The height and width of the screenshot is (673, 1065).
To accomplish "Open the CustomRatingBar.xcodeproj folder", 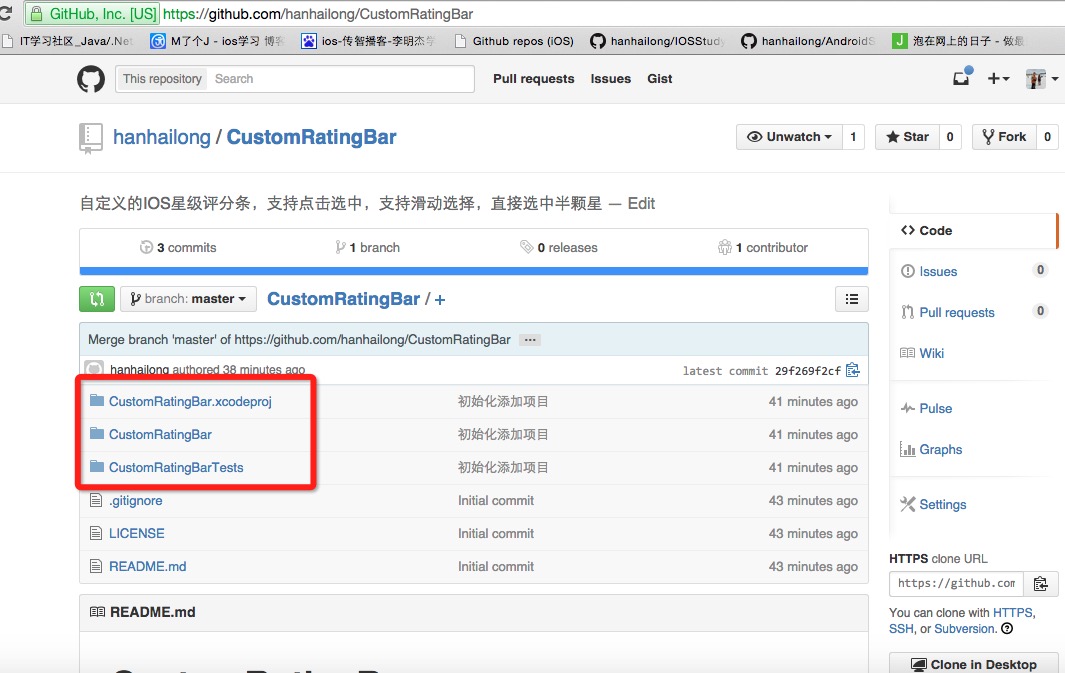I will 190,401.
